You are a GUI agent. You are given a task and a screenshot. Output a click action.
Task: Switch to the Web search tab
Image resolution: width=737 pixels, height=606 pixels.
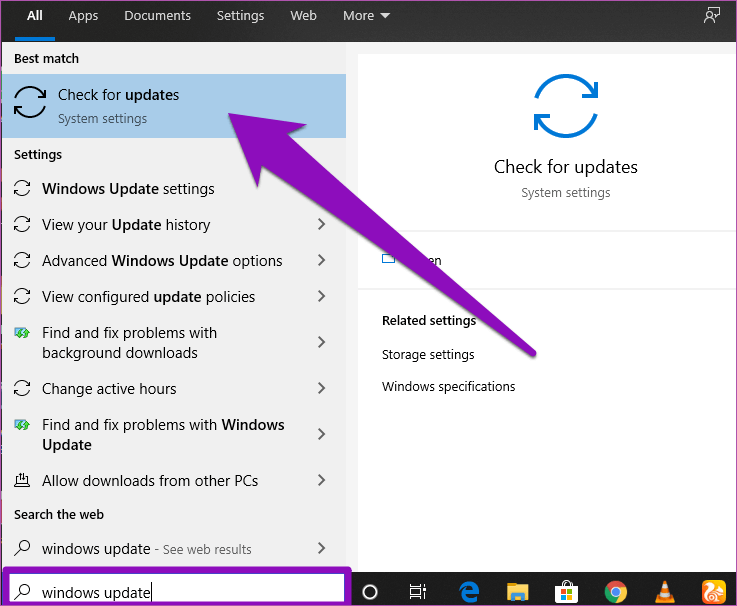pos(304,16)
